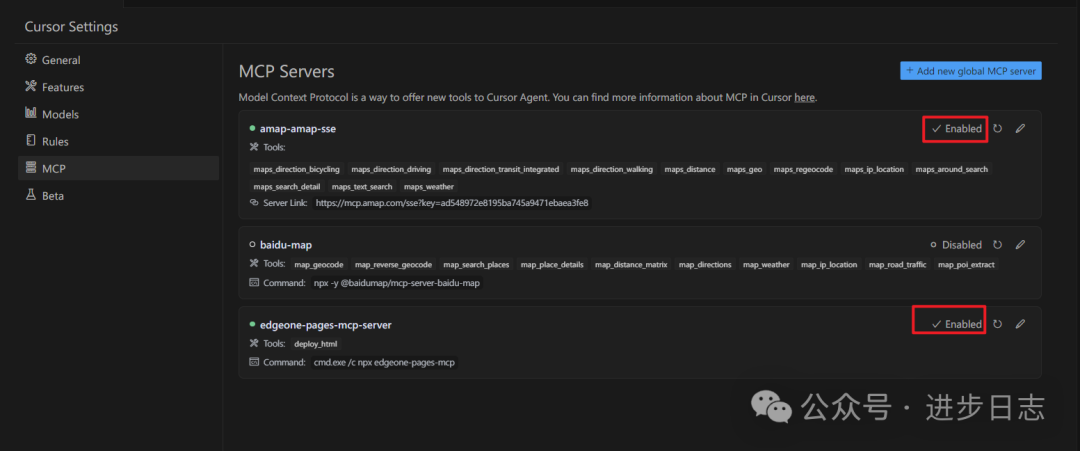The image size is (1080, 451).
Task: Select the maps_regeocode tool tag
Action: (803, 169)
